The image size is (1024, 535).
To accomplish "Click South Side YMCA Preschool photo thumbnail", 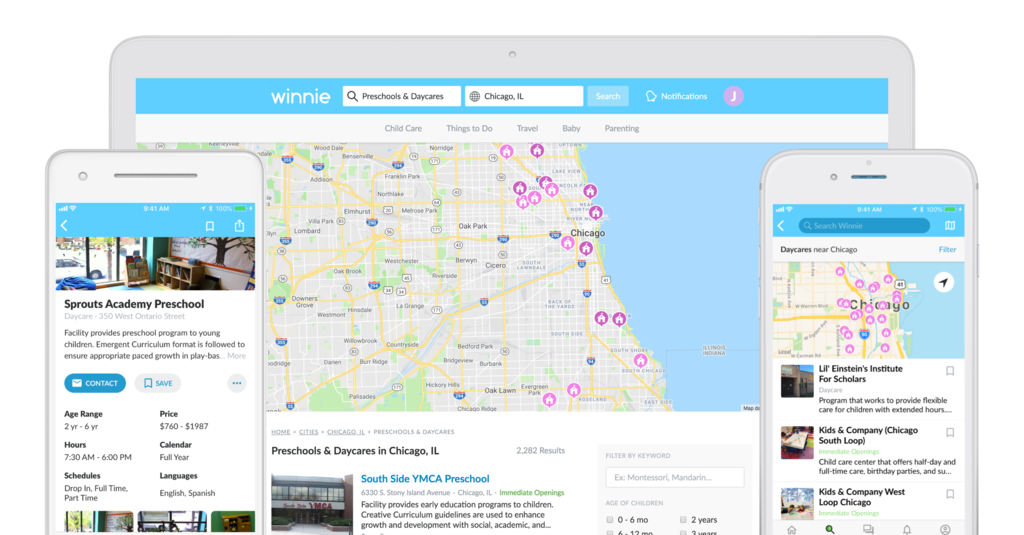I will click(x=312, y=505).
